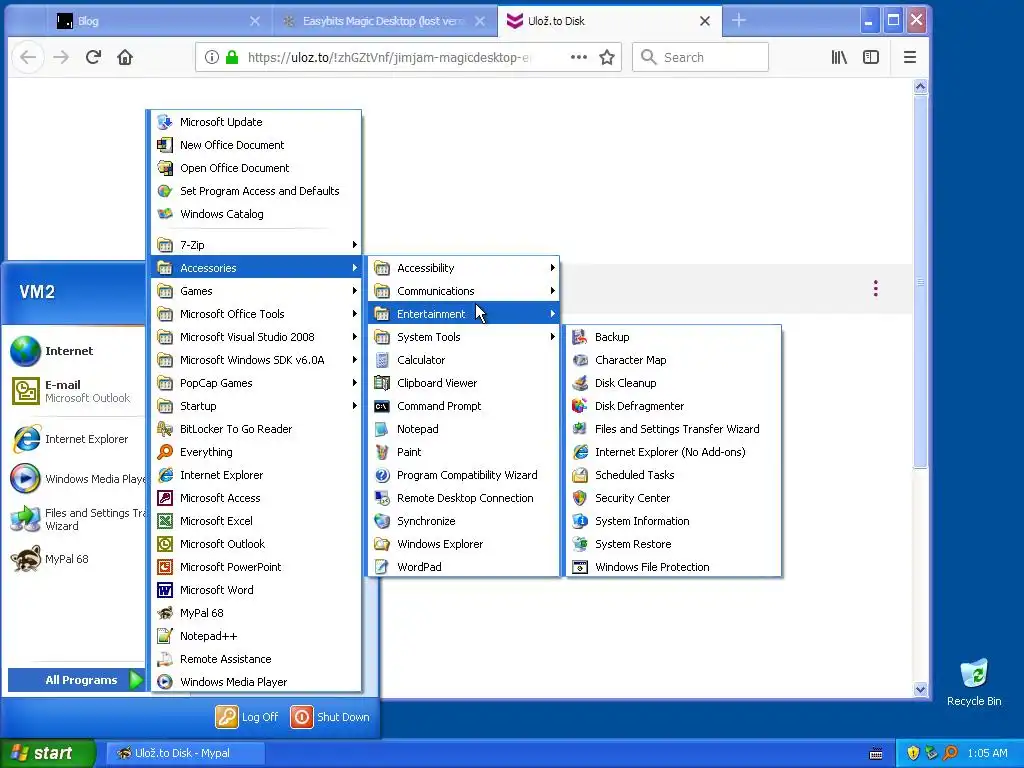
Task: Launch BitLocker To Go Reader
Action: (256, 429)
